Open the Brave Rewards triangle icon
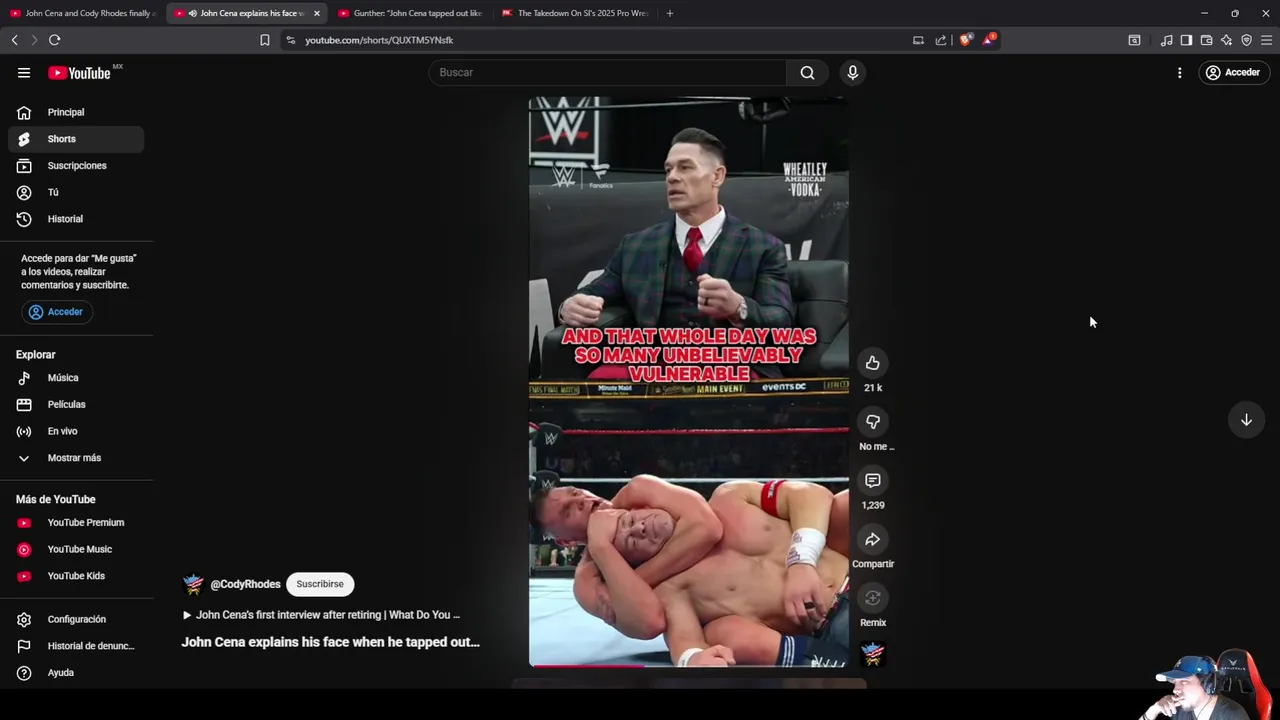 click(988, 40)
